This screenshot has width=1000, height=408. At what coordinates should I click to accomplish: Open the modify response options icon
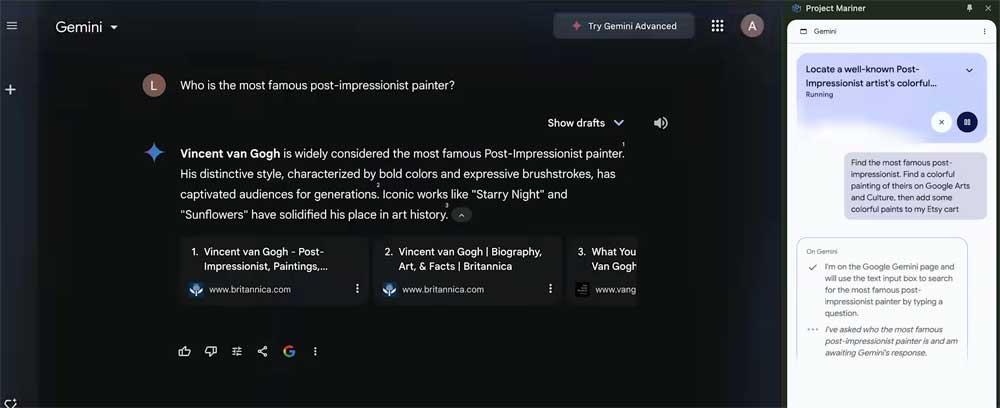click(x=237, y=351)
